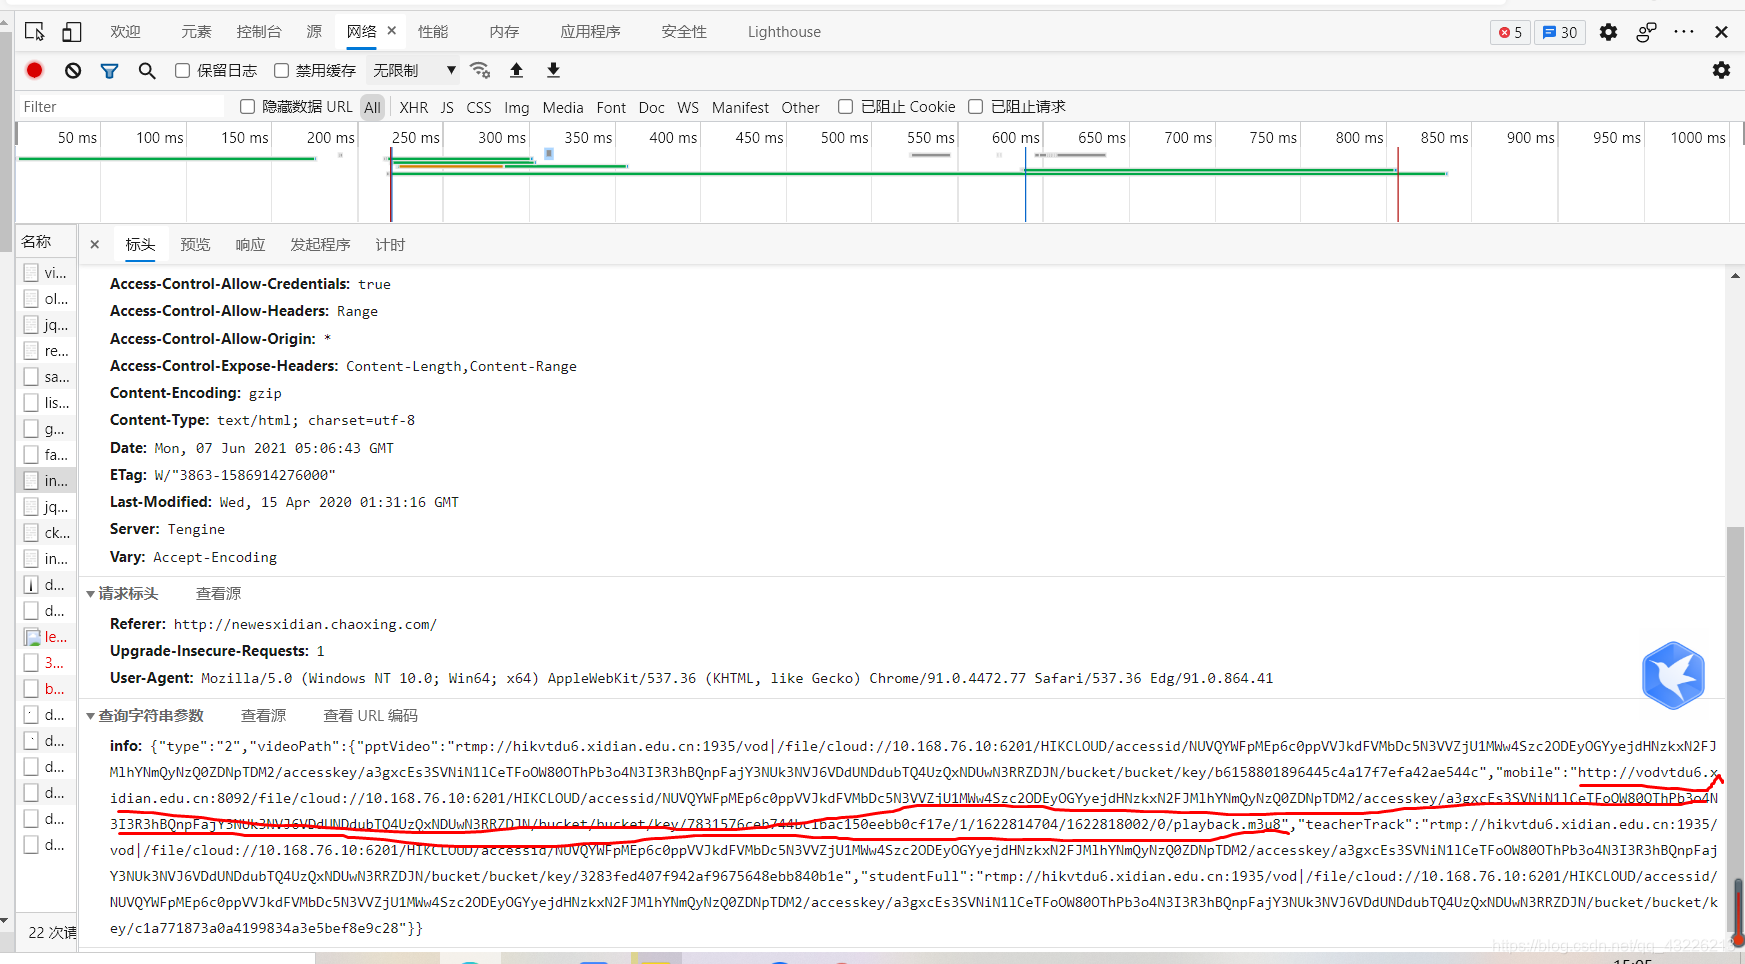
Task: Open network conditions wifi icon
Action: pyautogui.click(x=480, y=70)
